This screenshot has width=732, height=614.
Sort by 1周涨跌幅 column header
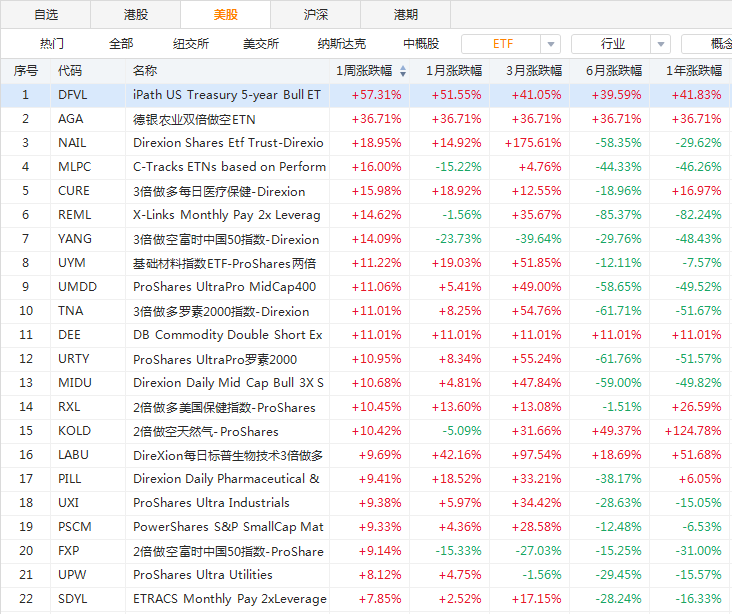(364, 71)
